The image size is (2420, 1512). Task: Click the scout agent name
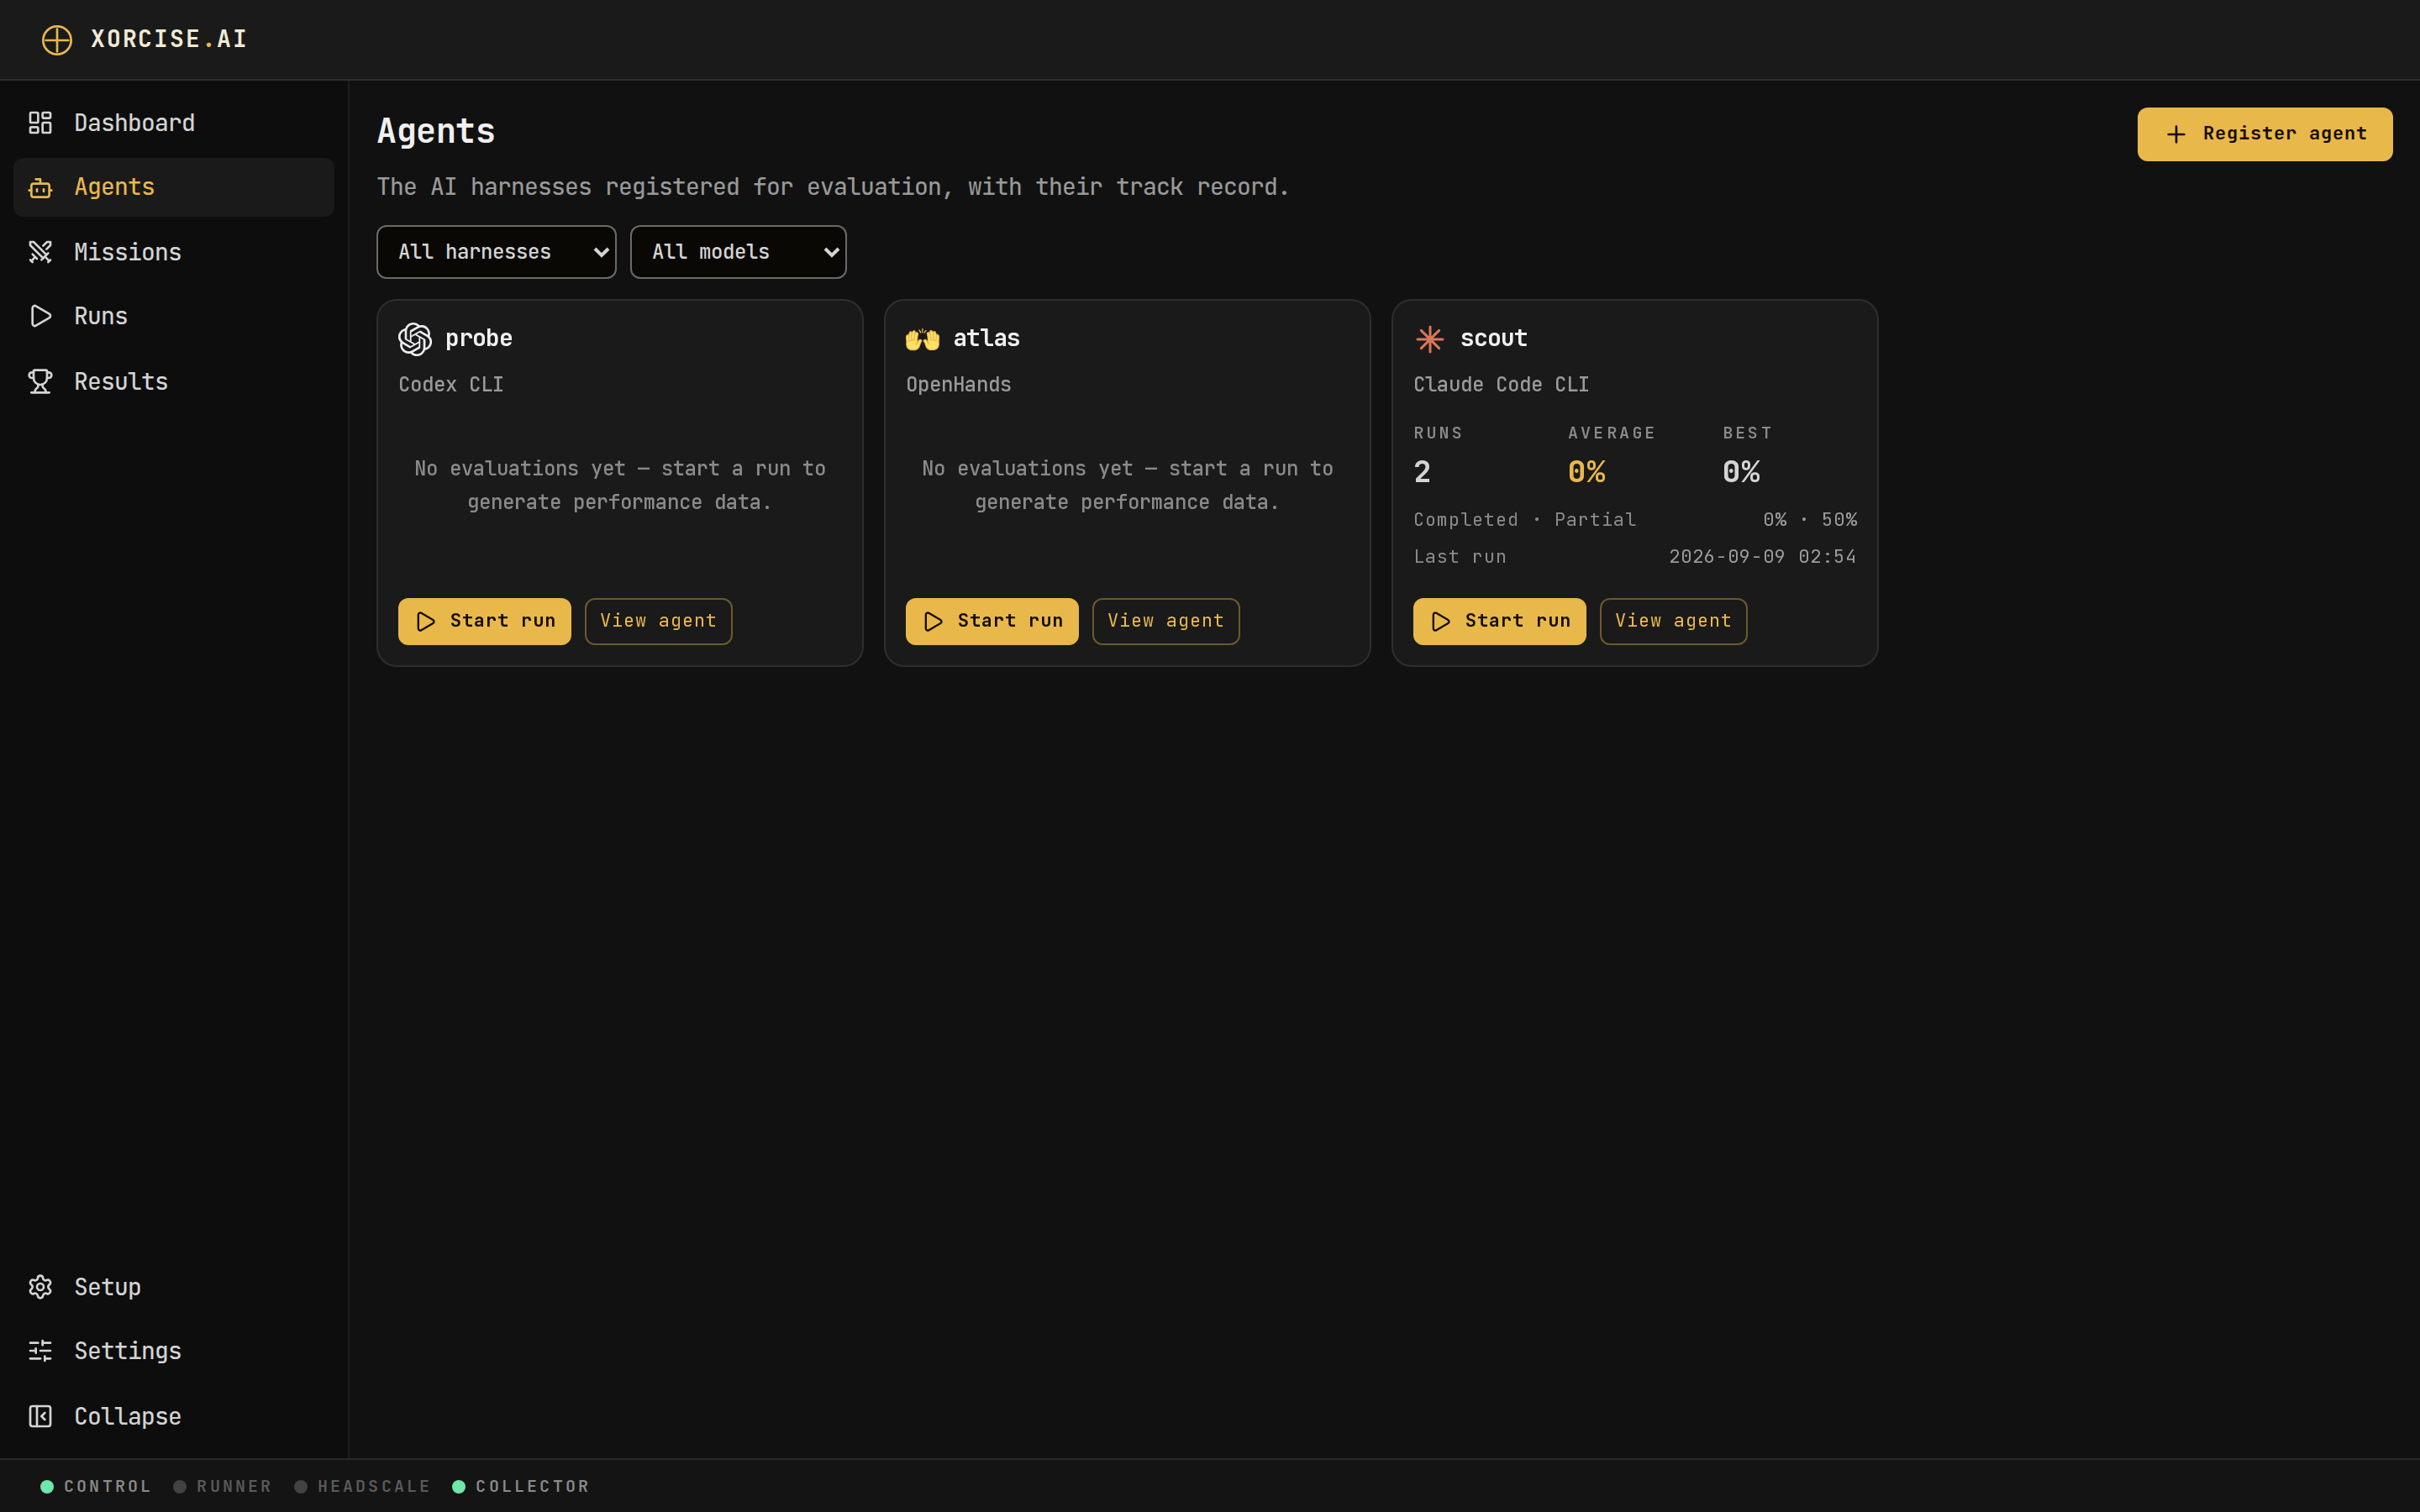[1494, 339]
